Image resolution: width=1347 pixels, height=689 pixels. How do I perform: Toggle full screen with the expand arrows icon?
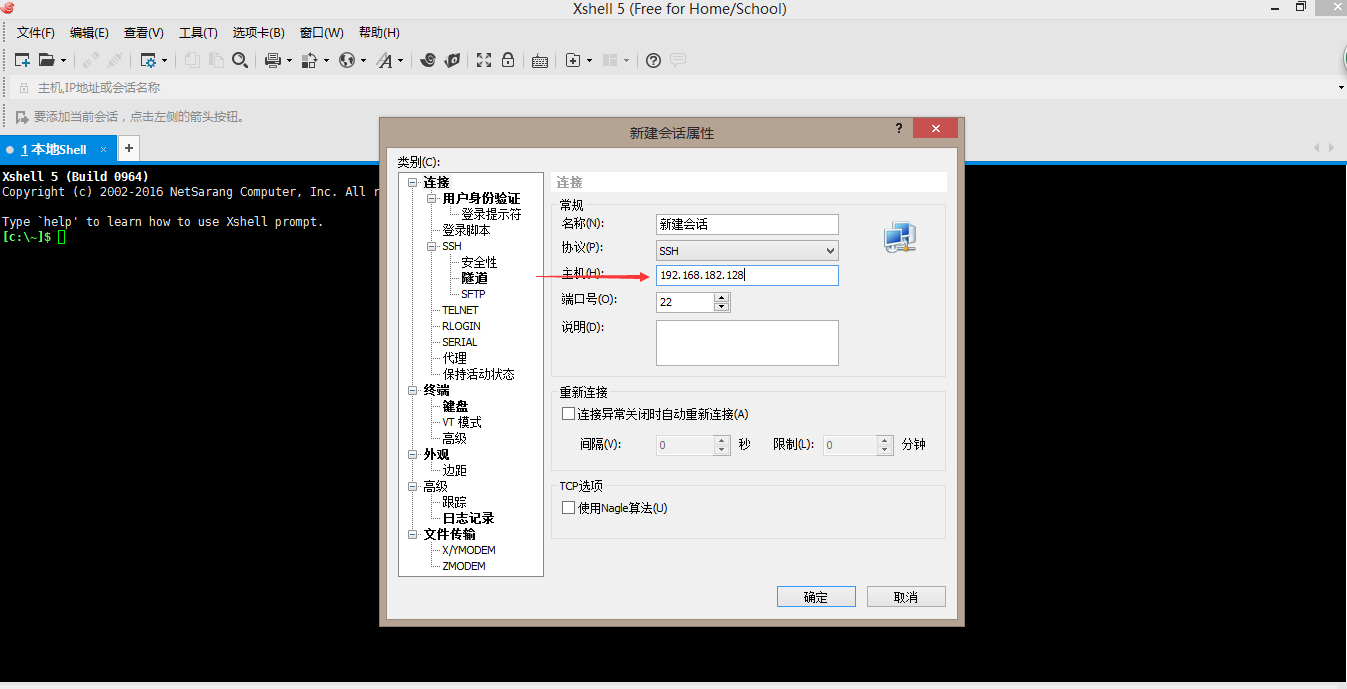[484, 60]
